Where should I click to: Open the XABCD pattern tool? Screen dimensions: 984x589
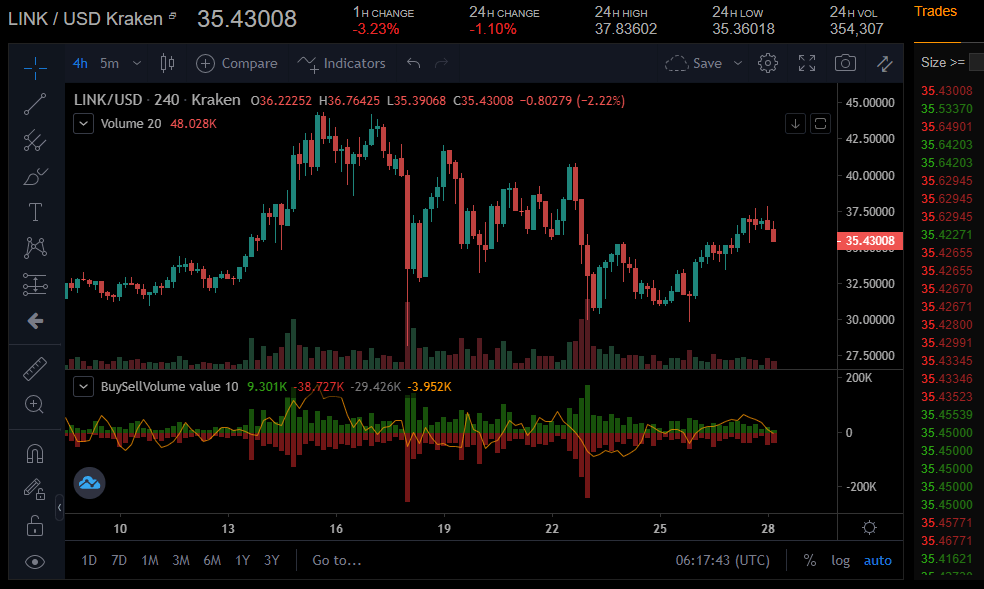[35, 248]
